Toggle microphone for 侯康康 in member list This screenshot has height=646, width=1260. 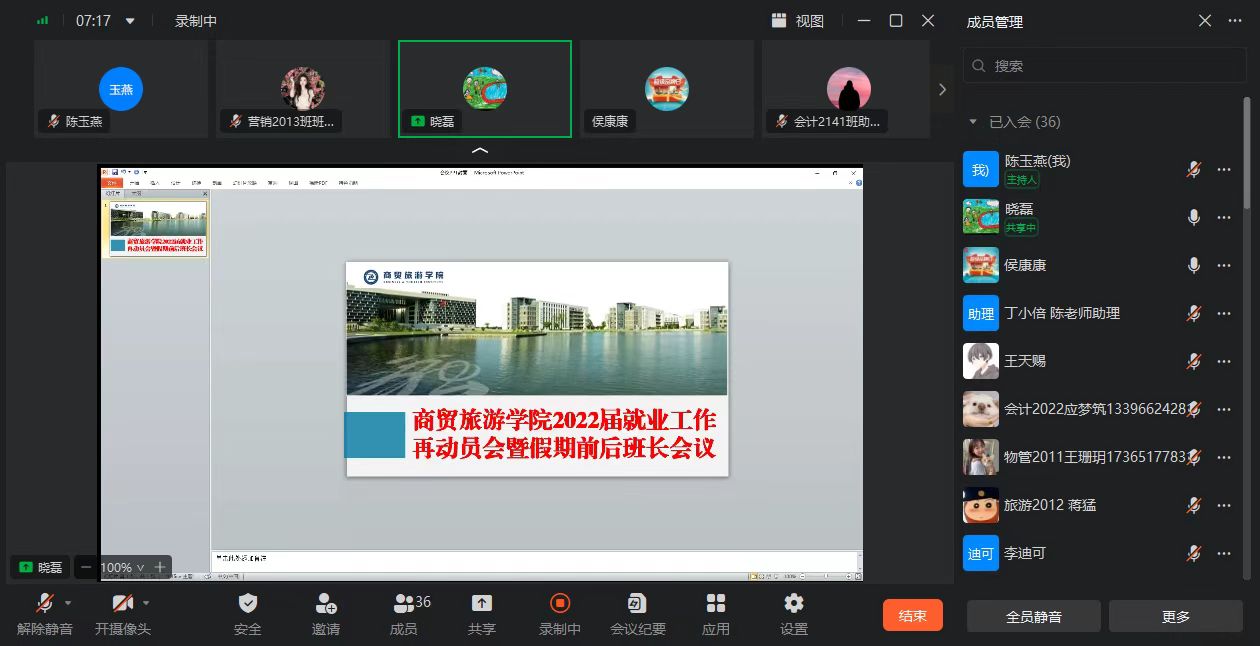click(1193, 265)
